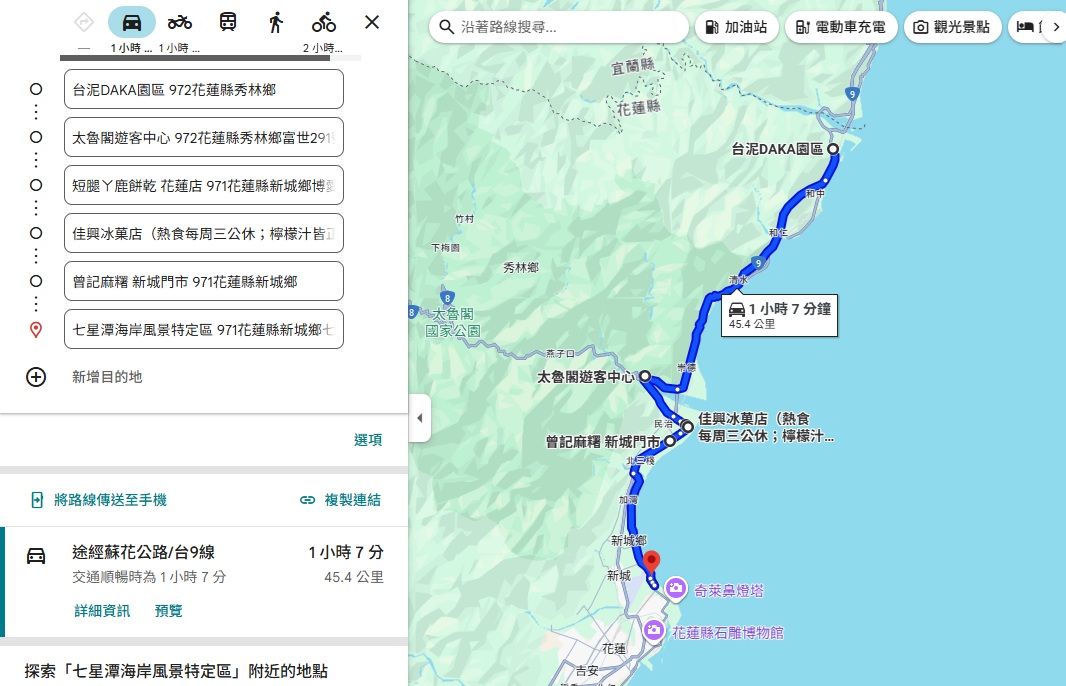
Task: Switch to motorcycle travel mode
Action: (179, 22)
